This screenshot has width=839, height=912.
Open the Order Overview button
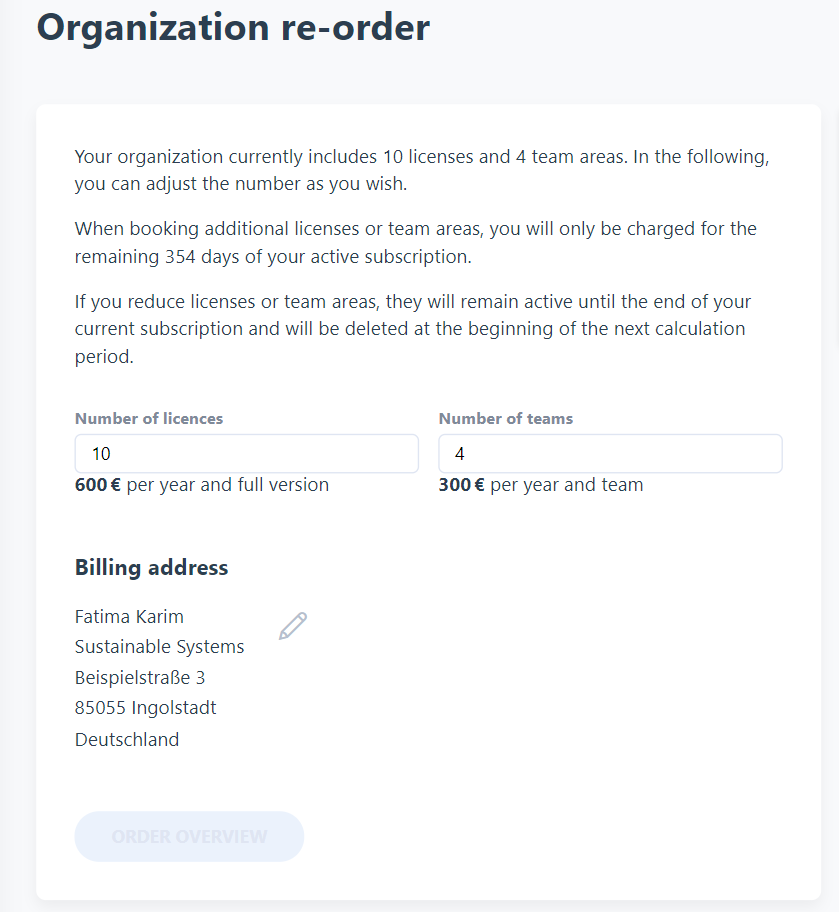[x=189, y=836]
